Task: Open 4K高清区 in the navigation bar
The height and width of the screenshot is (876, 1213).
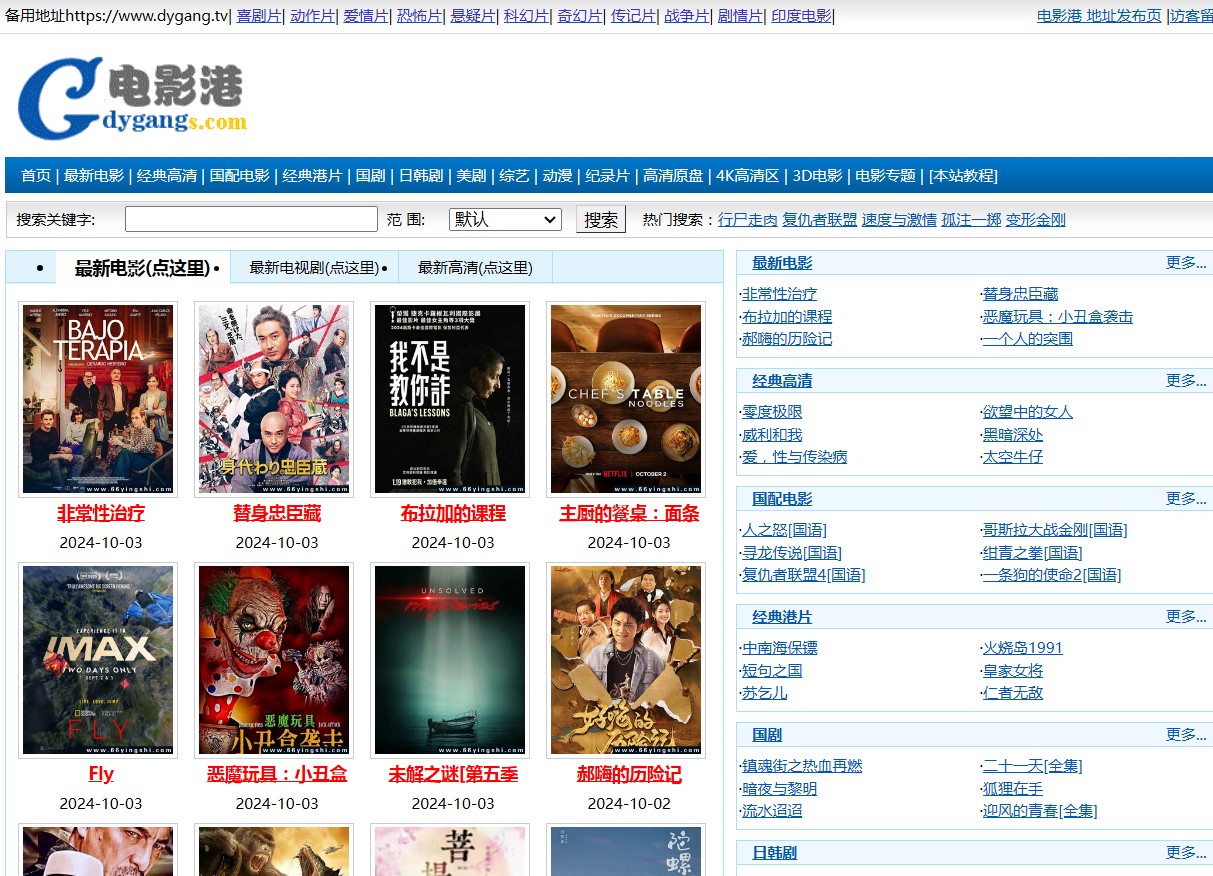Action: point(748,176)
